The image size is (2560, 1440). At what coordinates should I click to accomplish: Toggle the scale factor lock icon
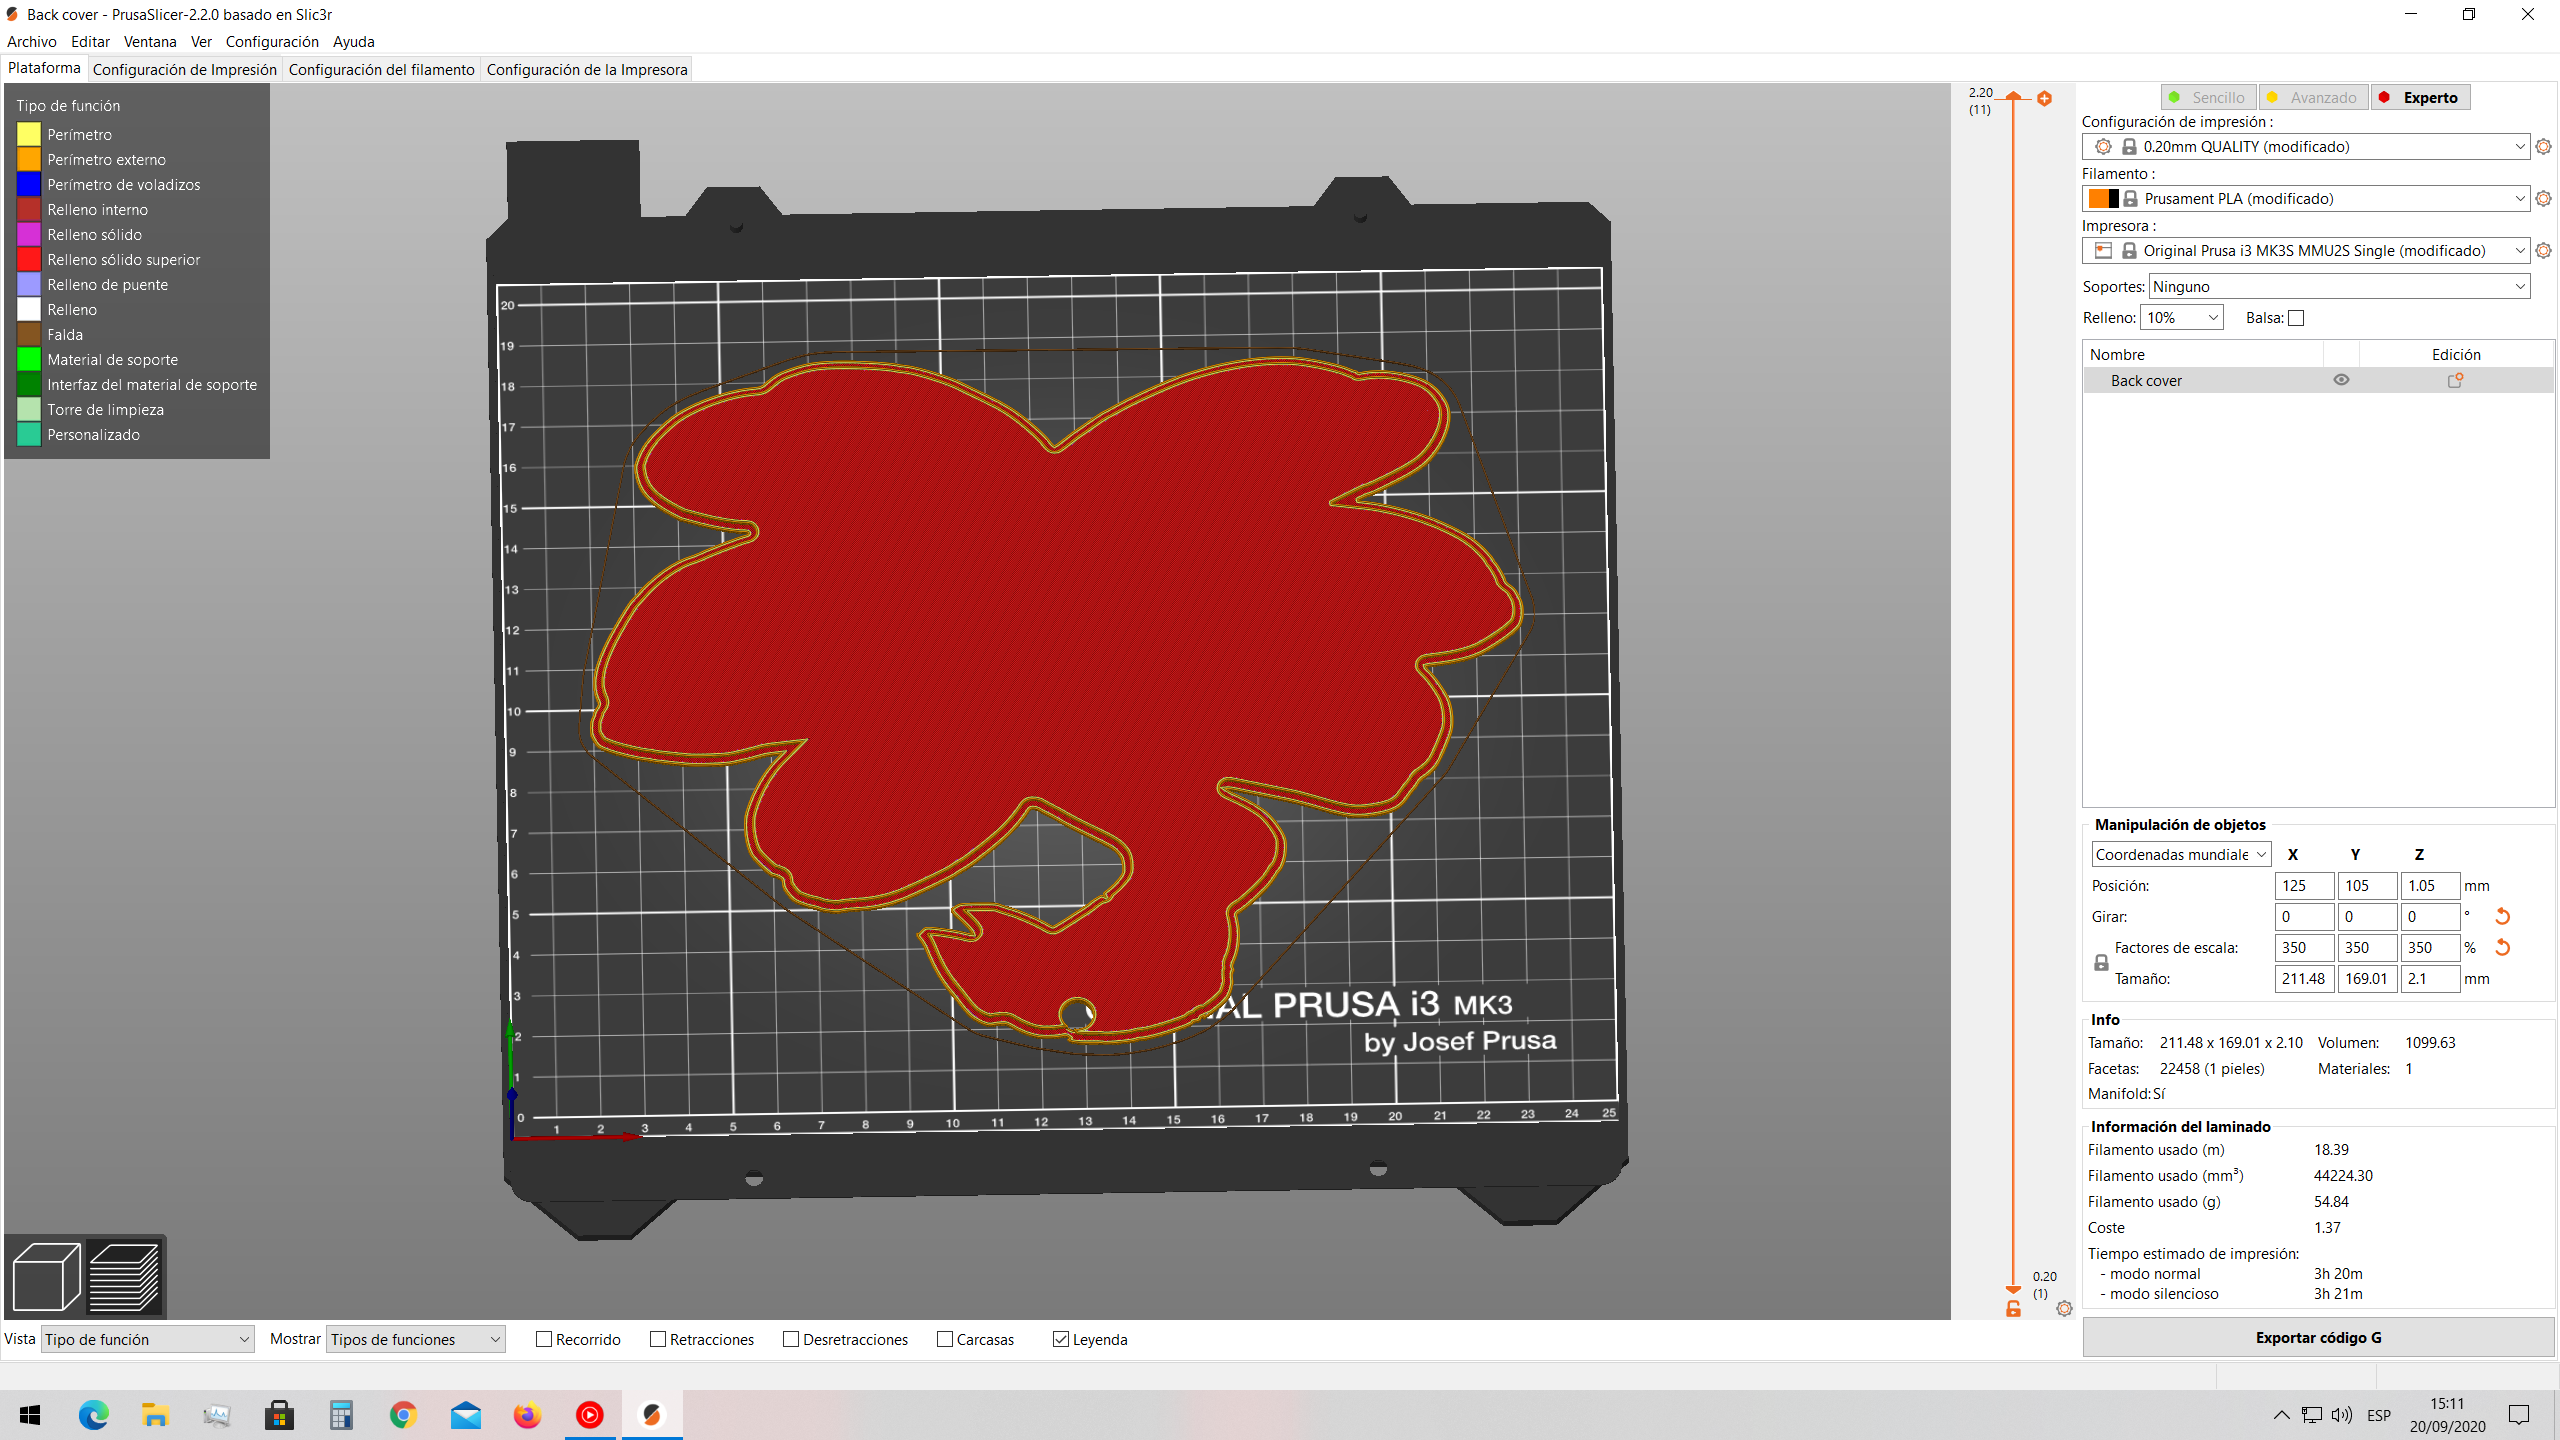coord(2101,962)
